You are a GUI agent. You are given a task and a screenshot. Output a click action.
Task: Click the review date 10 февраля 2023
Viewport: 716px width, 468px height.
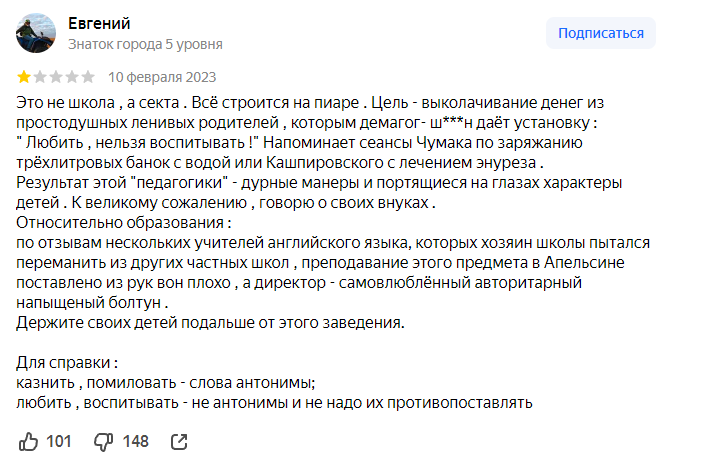pyautogui.click(x=162, y=76)
